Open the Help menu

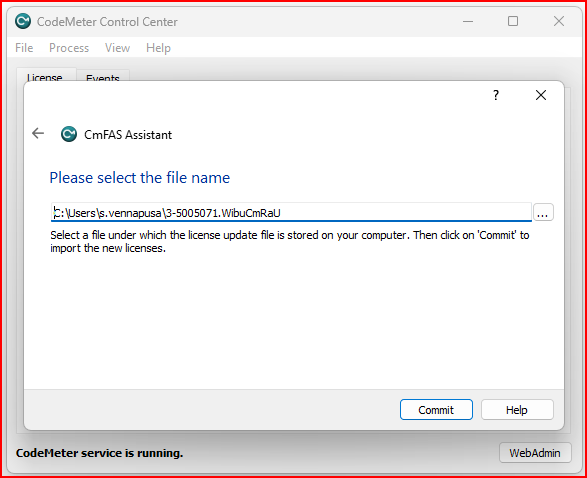coord(158,48)
